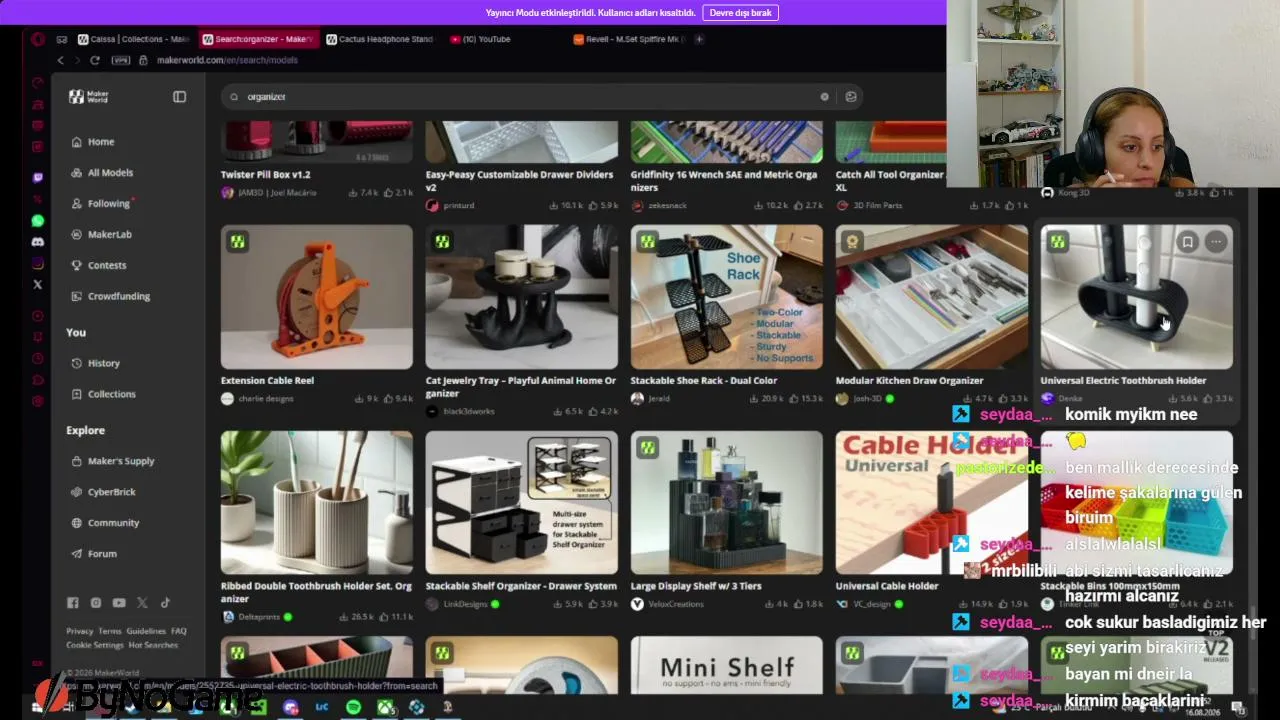Open image search in the search bar
The width and height of the screenshot is (1280, 720).
(851, 97)
